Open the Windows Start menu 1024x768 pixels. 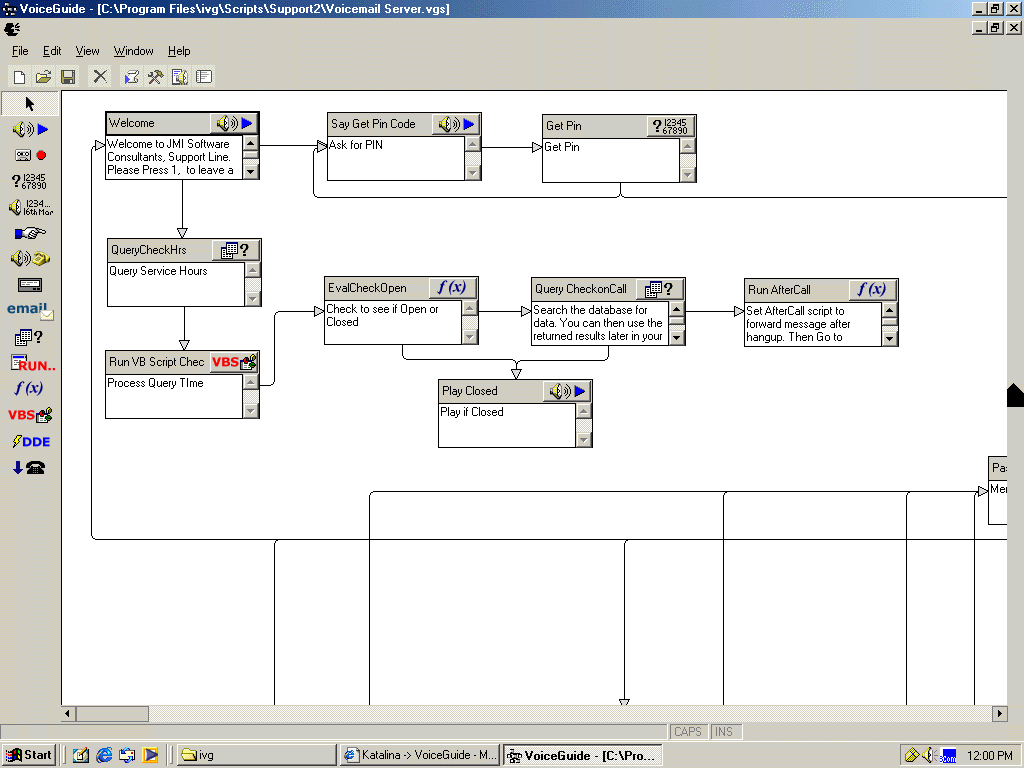29,755
